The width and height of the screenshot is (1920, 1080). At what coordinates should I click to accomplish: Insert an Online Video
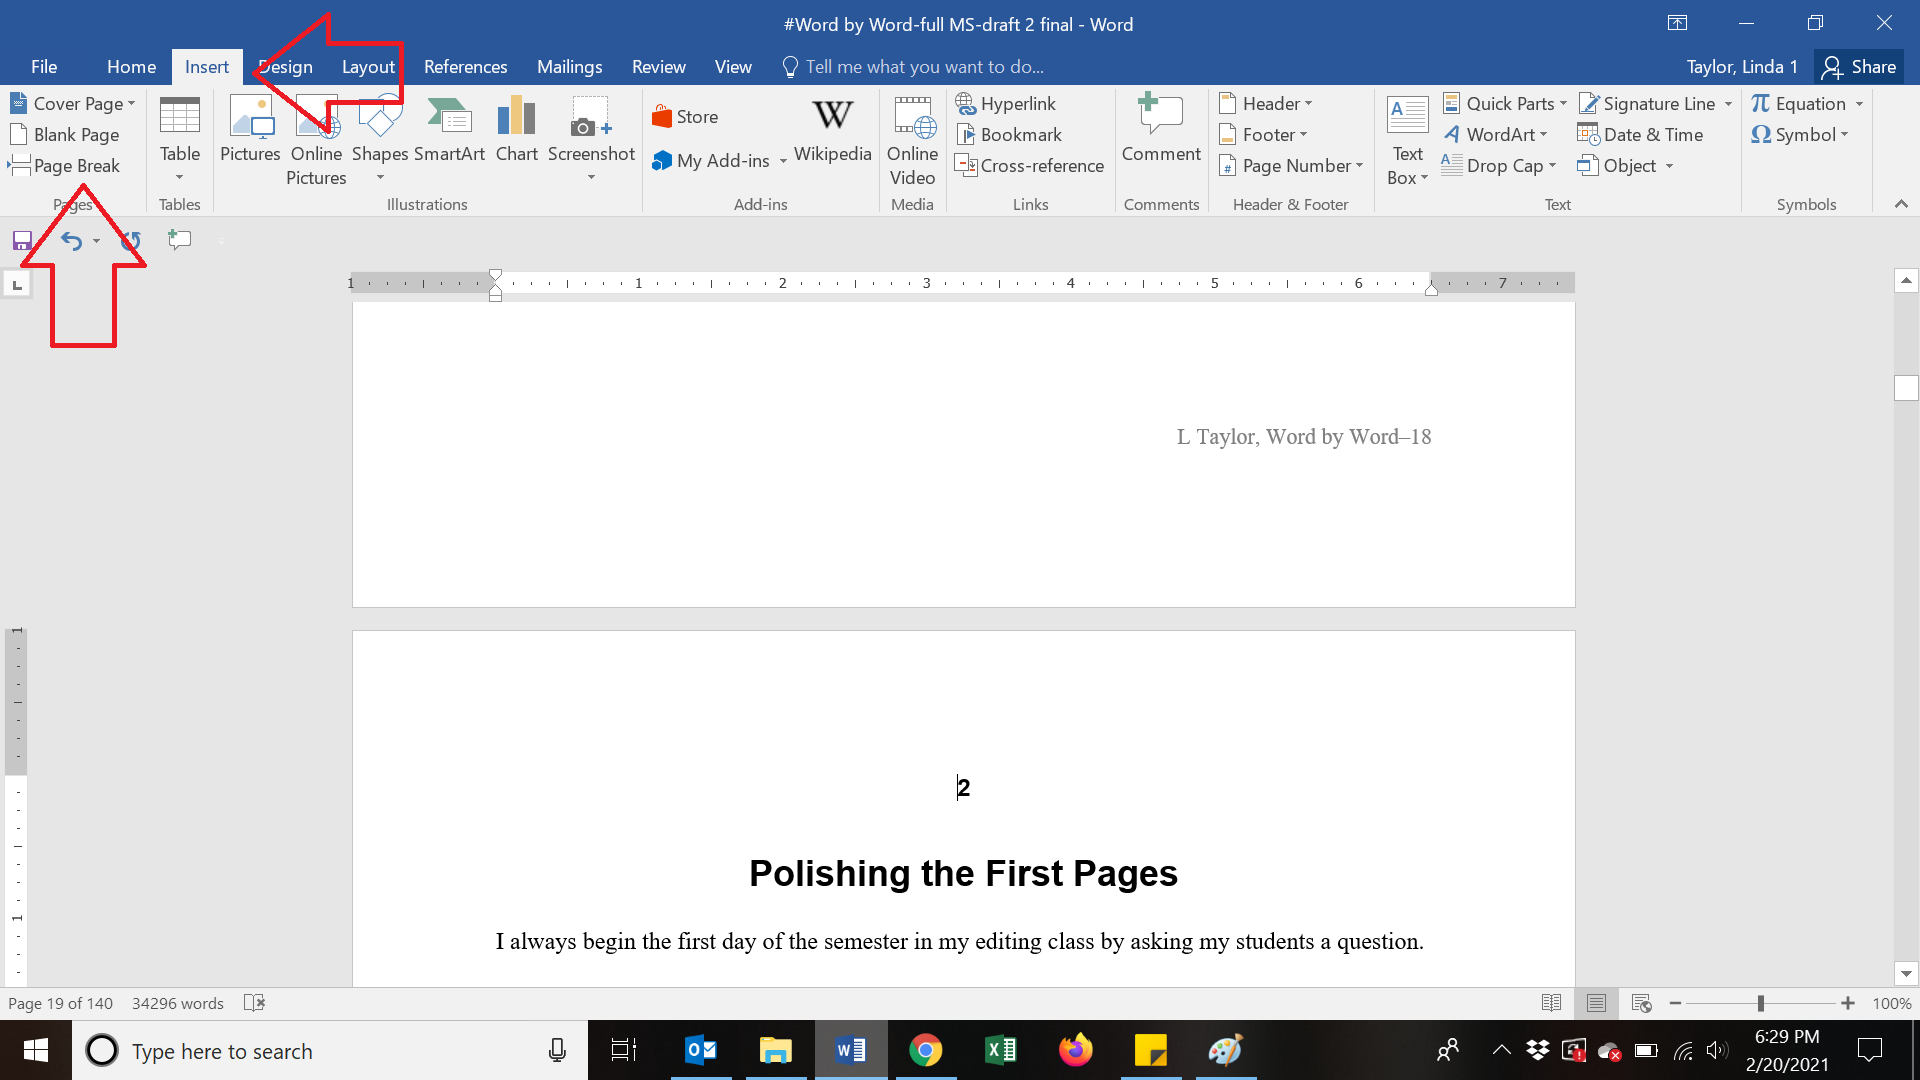912,140
